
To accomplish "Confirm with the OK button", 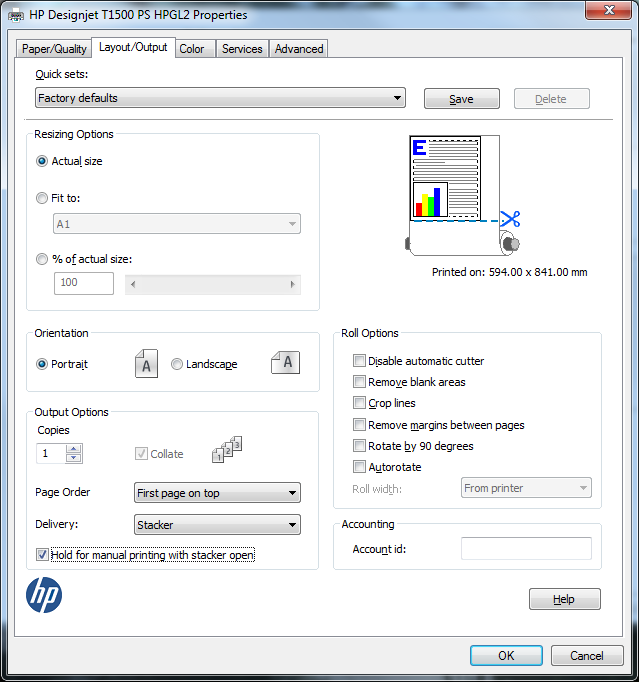I will point(506,655).
